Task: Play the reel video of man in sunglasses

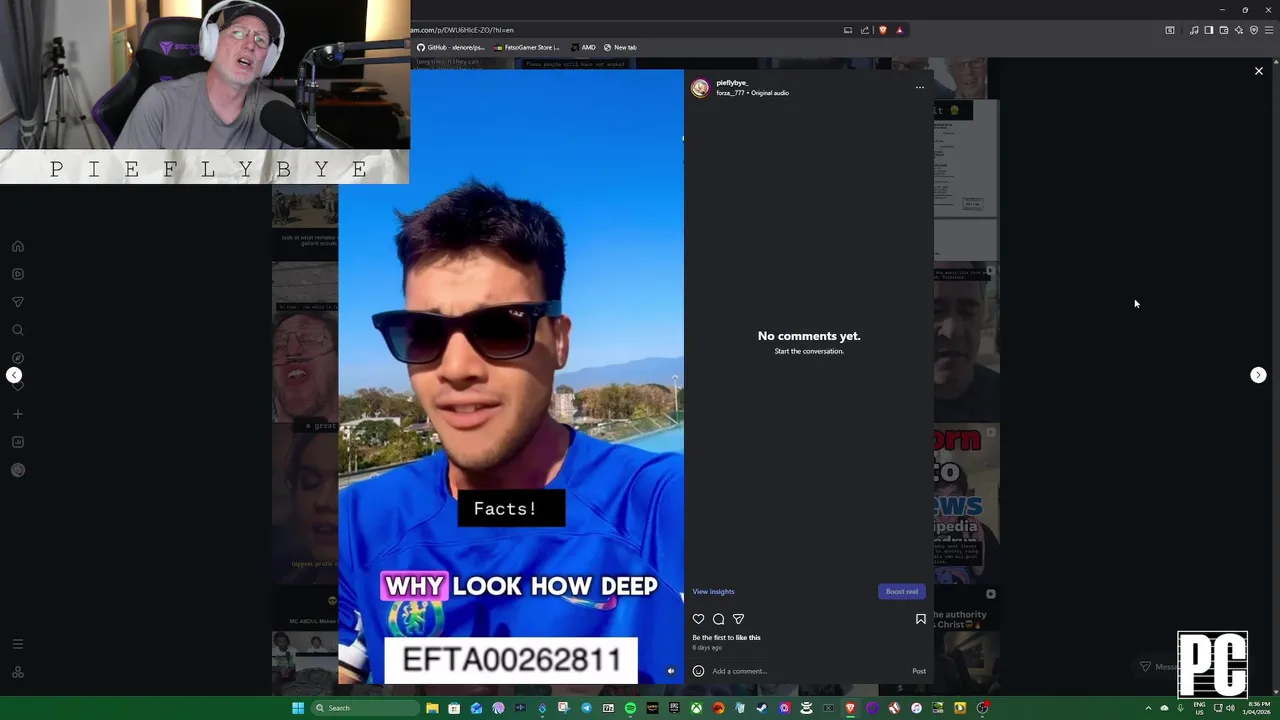Action: pyautogui.click(x=511, y=376)
